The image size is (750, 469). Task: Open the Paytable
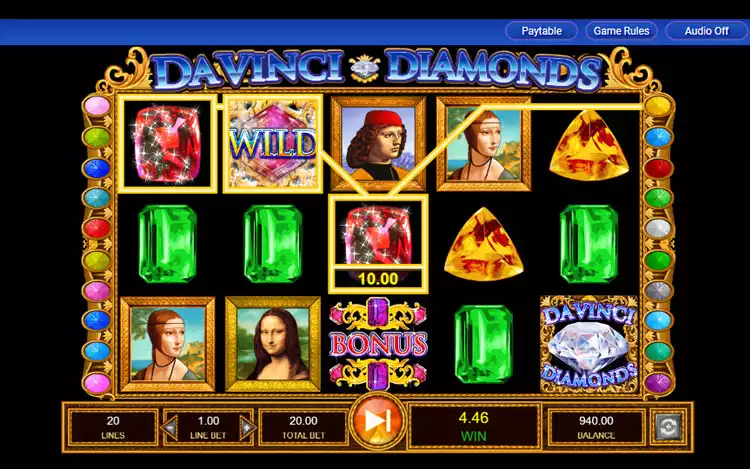[x=541, y=31]
